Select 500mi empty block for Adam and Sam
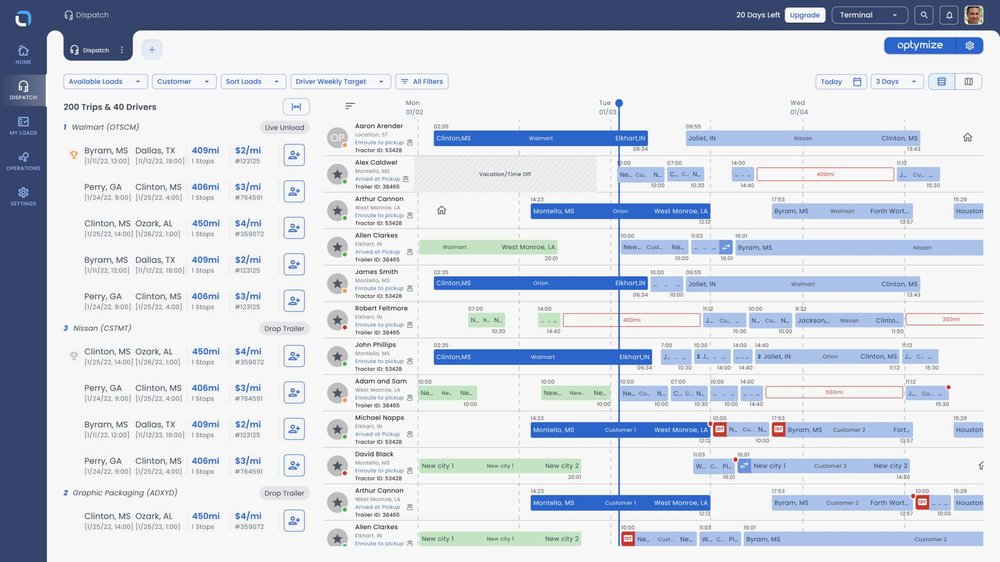This screenshot has height=562, width=1000. (x=834, y=392)
